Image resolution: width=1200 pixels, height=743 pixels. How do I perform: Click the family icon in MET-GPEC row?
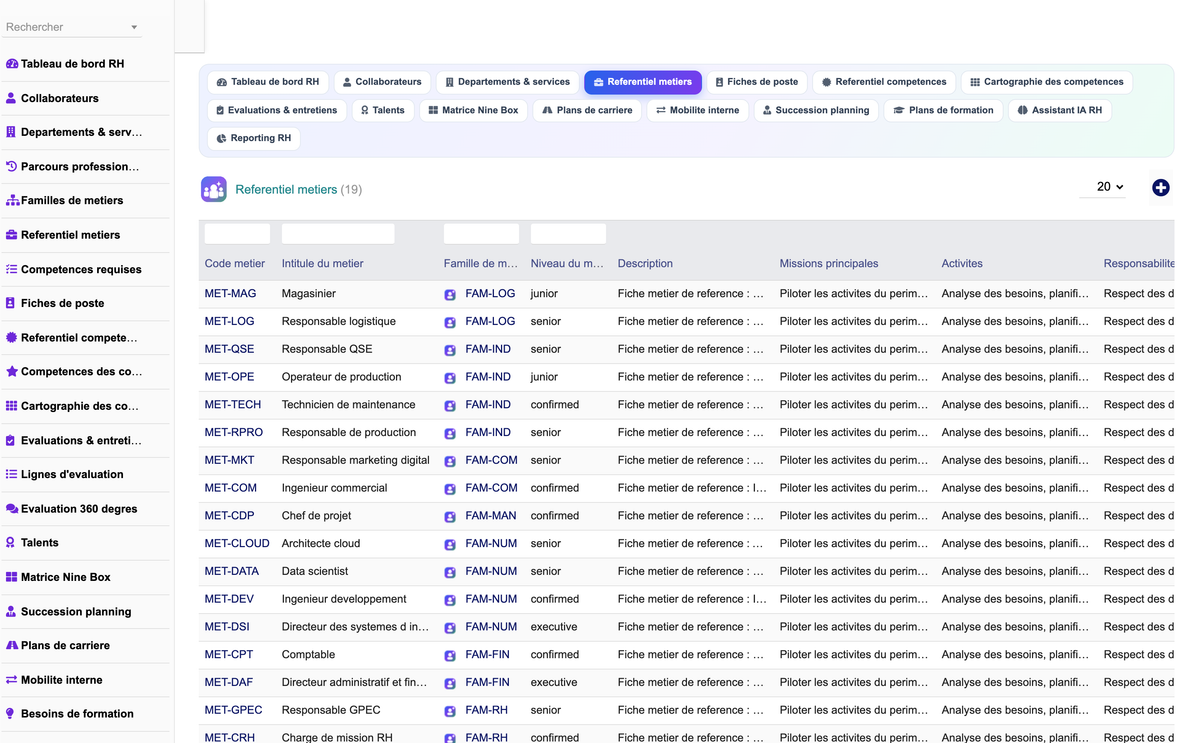click(x=450, y=711)
